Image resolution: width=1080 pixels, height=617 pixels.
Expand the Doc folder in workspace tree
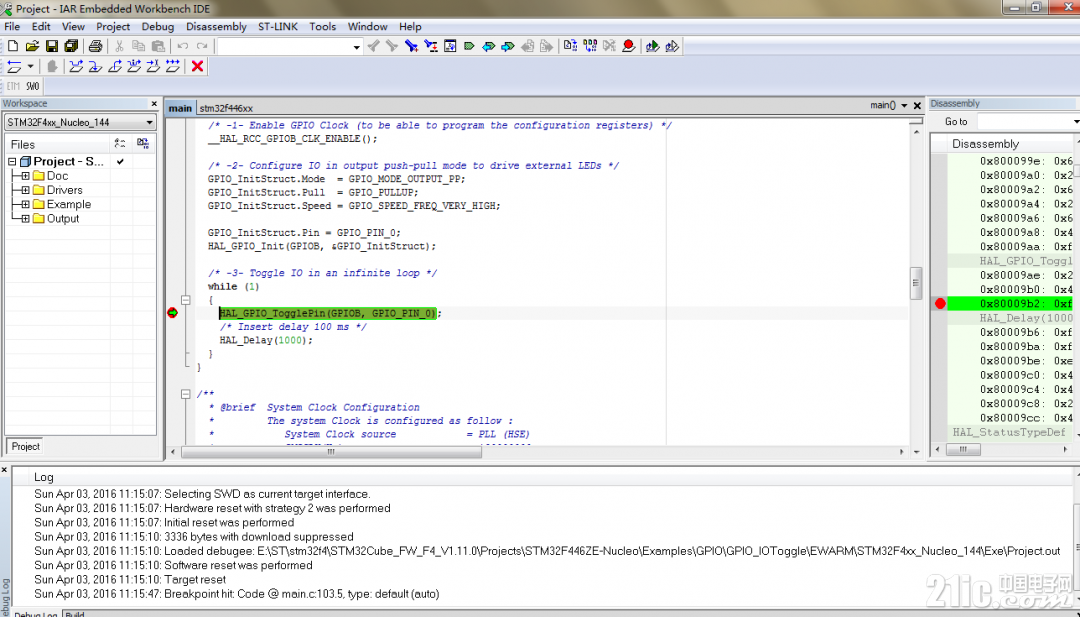coord(25,176)
